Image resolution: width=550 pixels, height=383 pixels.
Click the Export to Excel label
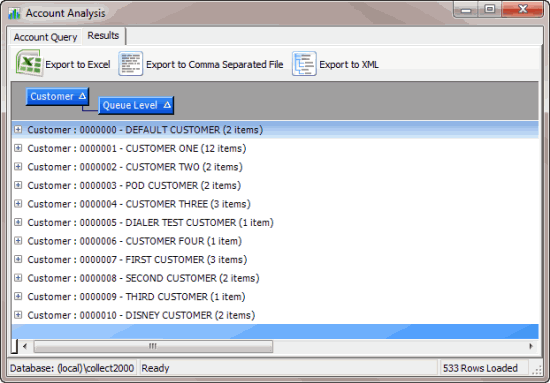click(78, 65)
